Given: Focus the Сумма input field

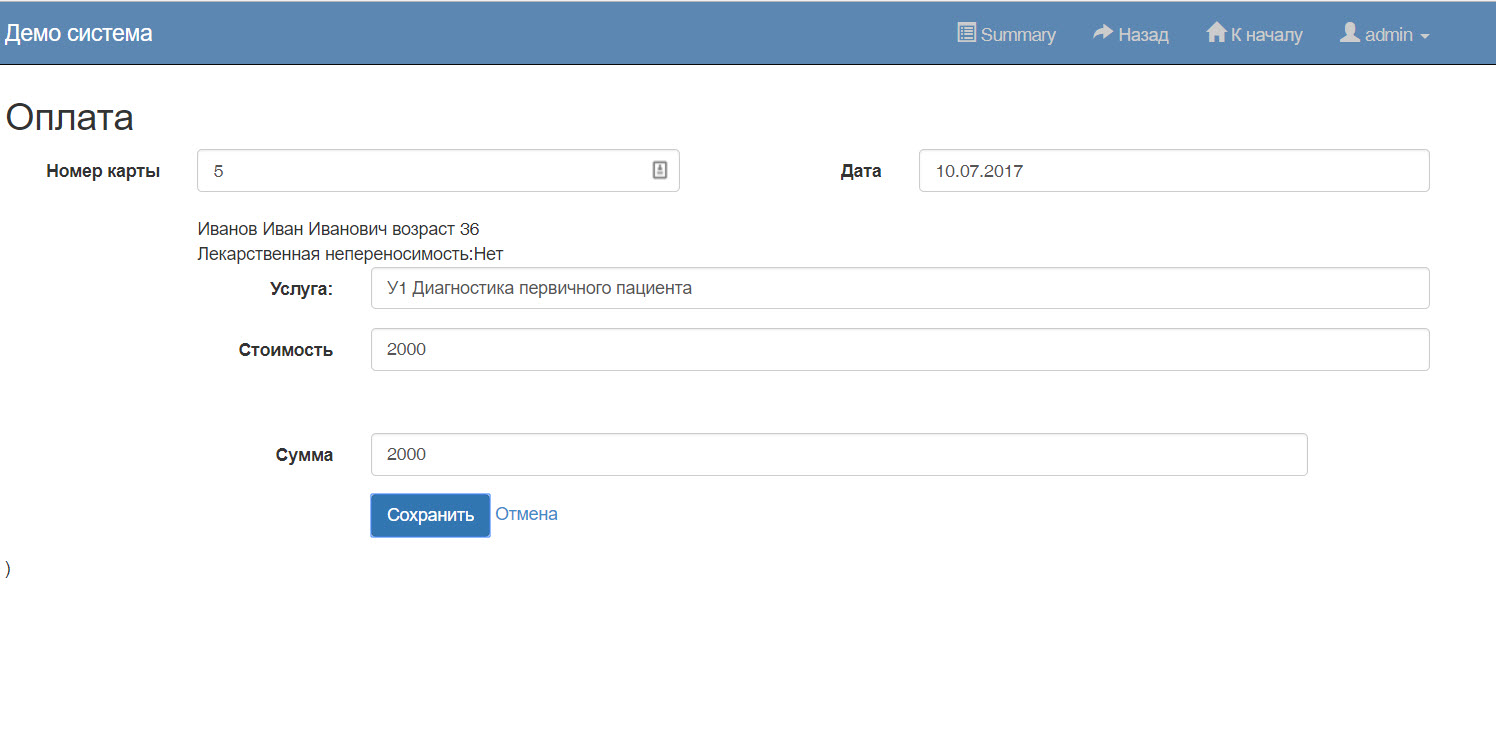Looking at the screenshot, I should click(x=838, y=454).
